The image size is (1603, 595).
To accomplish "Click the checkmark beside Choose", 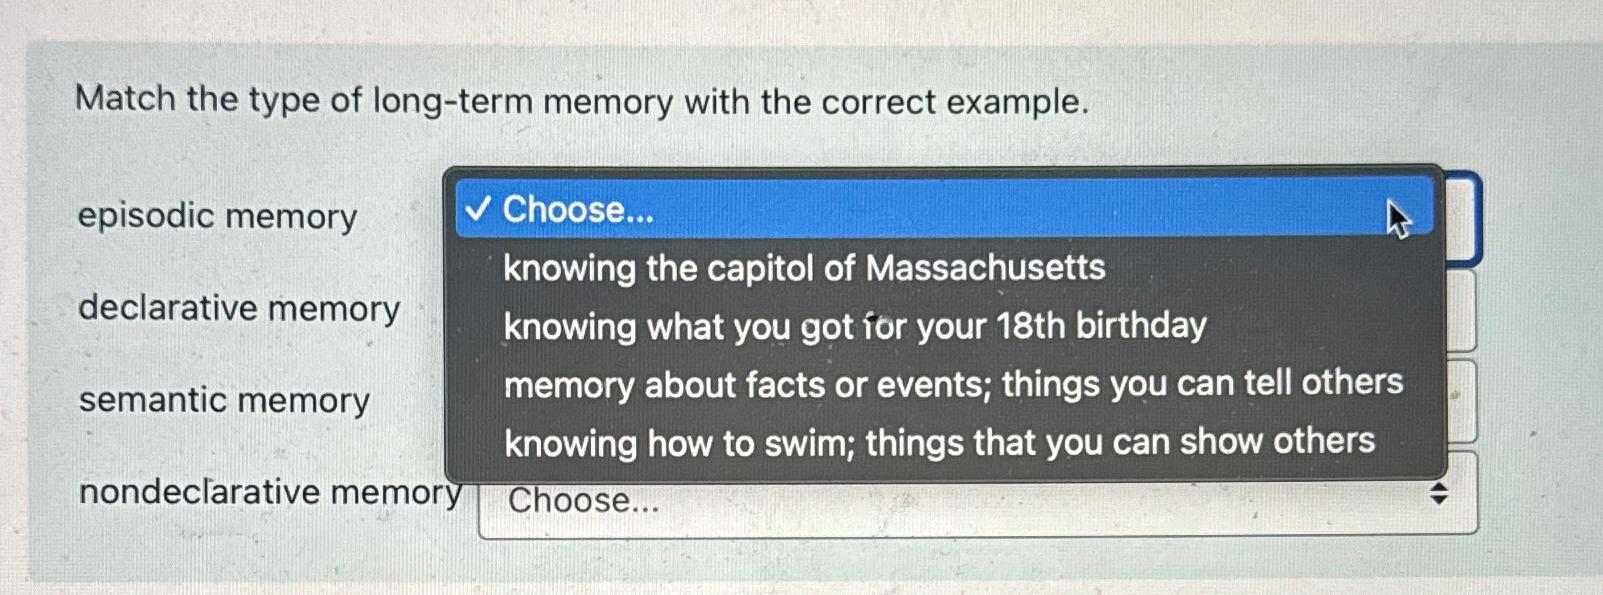I will pyautogui.click(x=479, y=209).
